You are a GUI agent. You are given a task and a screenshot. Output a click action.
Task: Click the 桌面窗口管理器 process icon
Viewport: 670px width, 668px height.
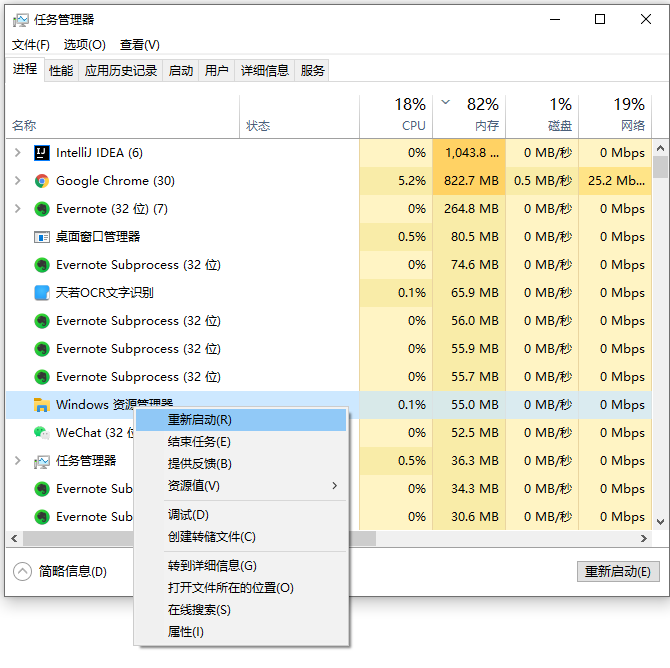tap(41, 237)
